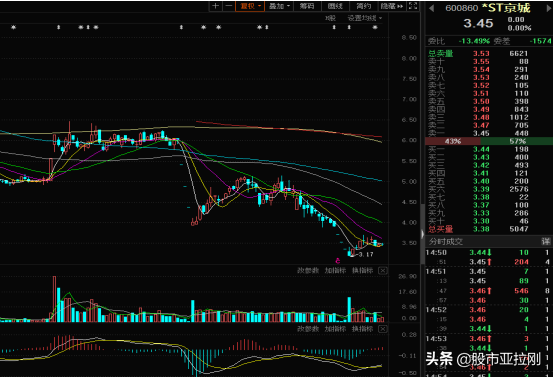Enter fullscreen chart via the expand icon
The height and width of the screenshot is (378, 553).
[x=413, y=6]
